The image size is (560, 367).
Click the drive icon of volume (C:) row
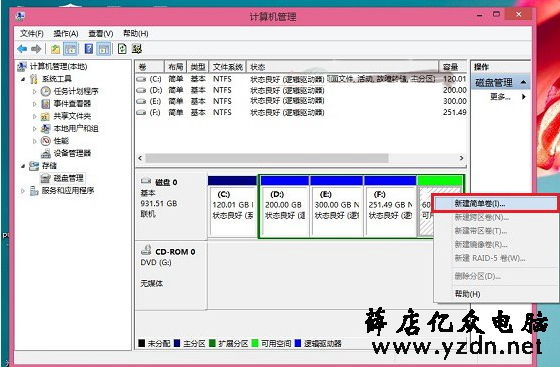[x=141, y=79]
